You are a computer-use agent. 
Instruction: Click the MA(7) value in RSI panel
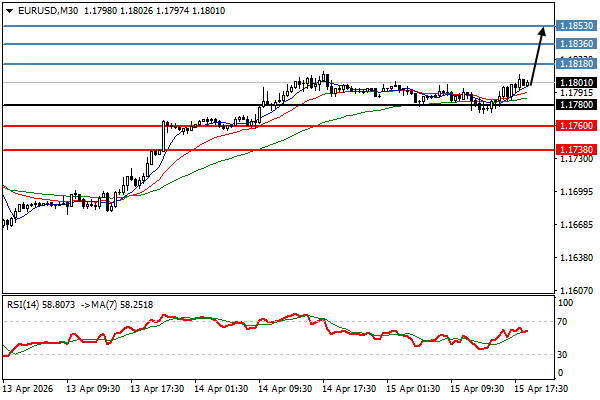pos(128,304)
